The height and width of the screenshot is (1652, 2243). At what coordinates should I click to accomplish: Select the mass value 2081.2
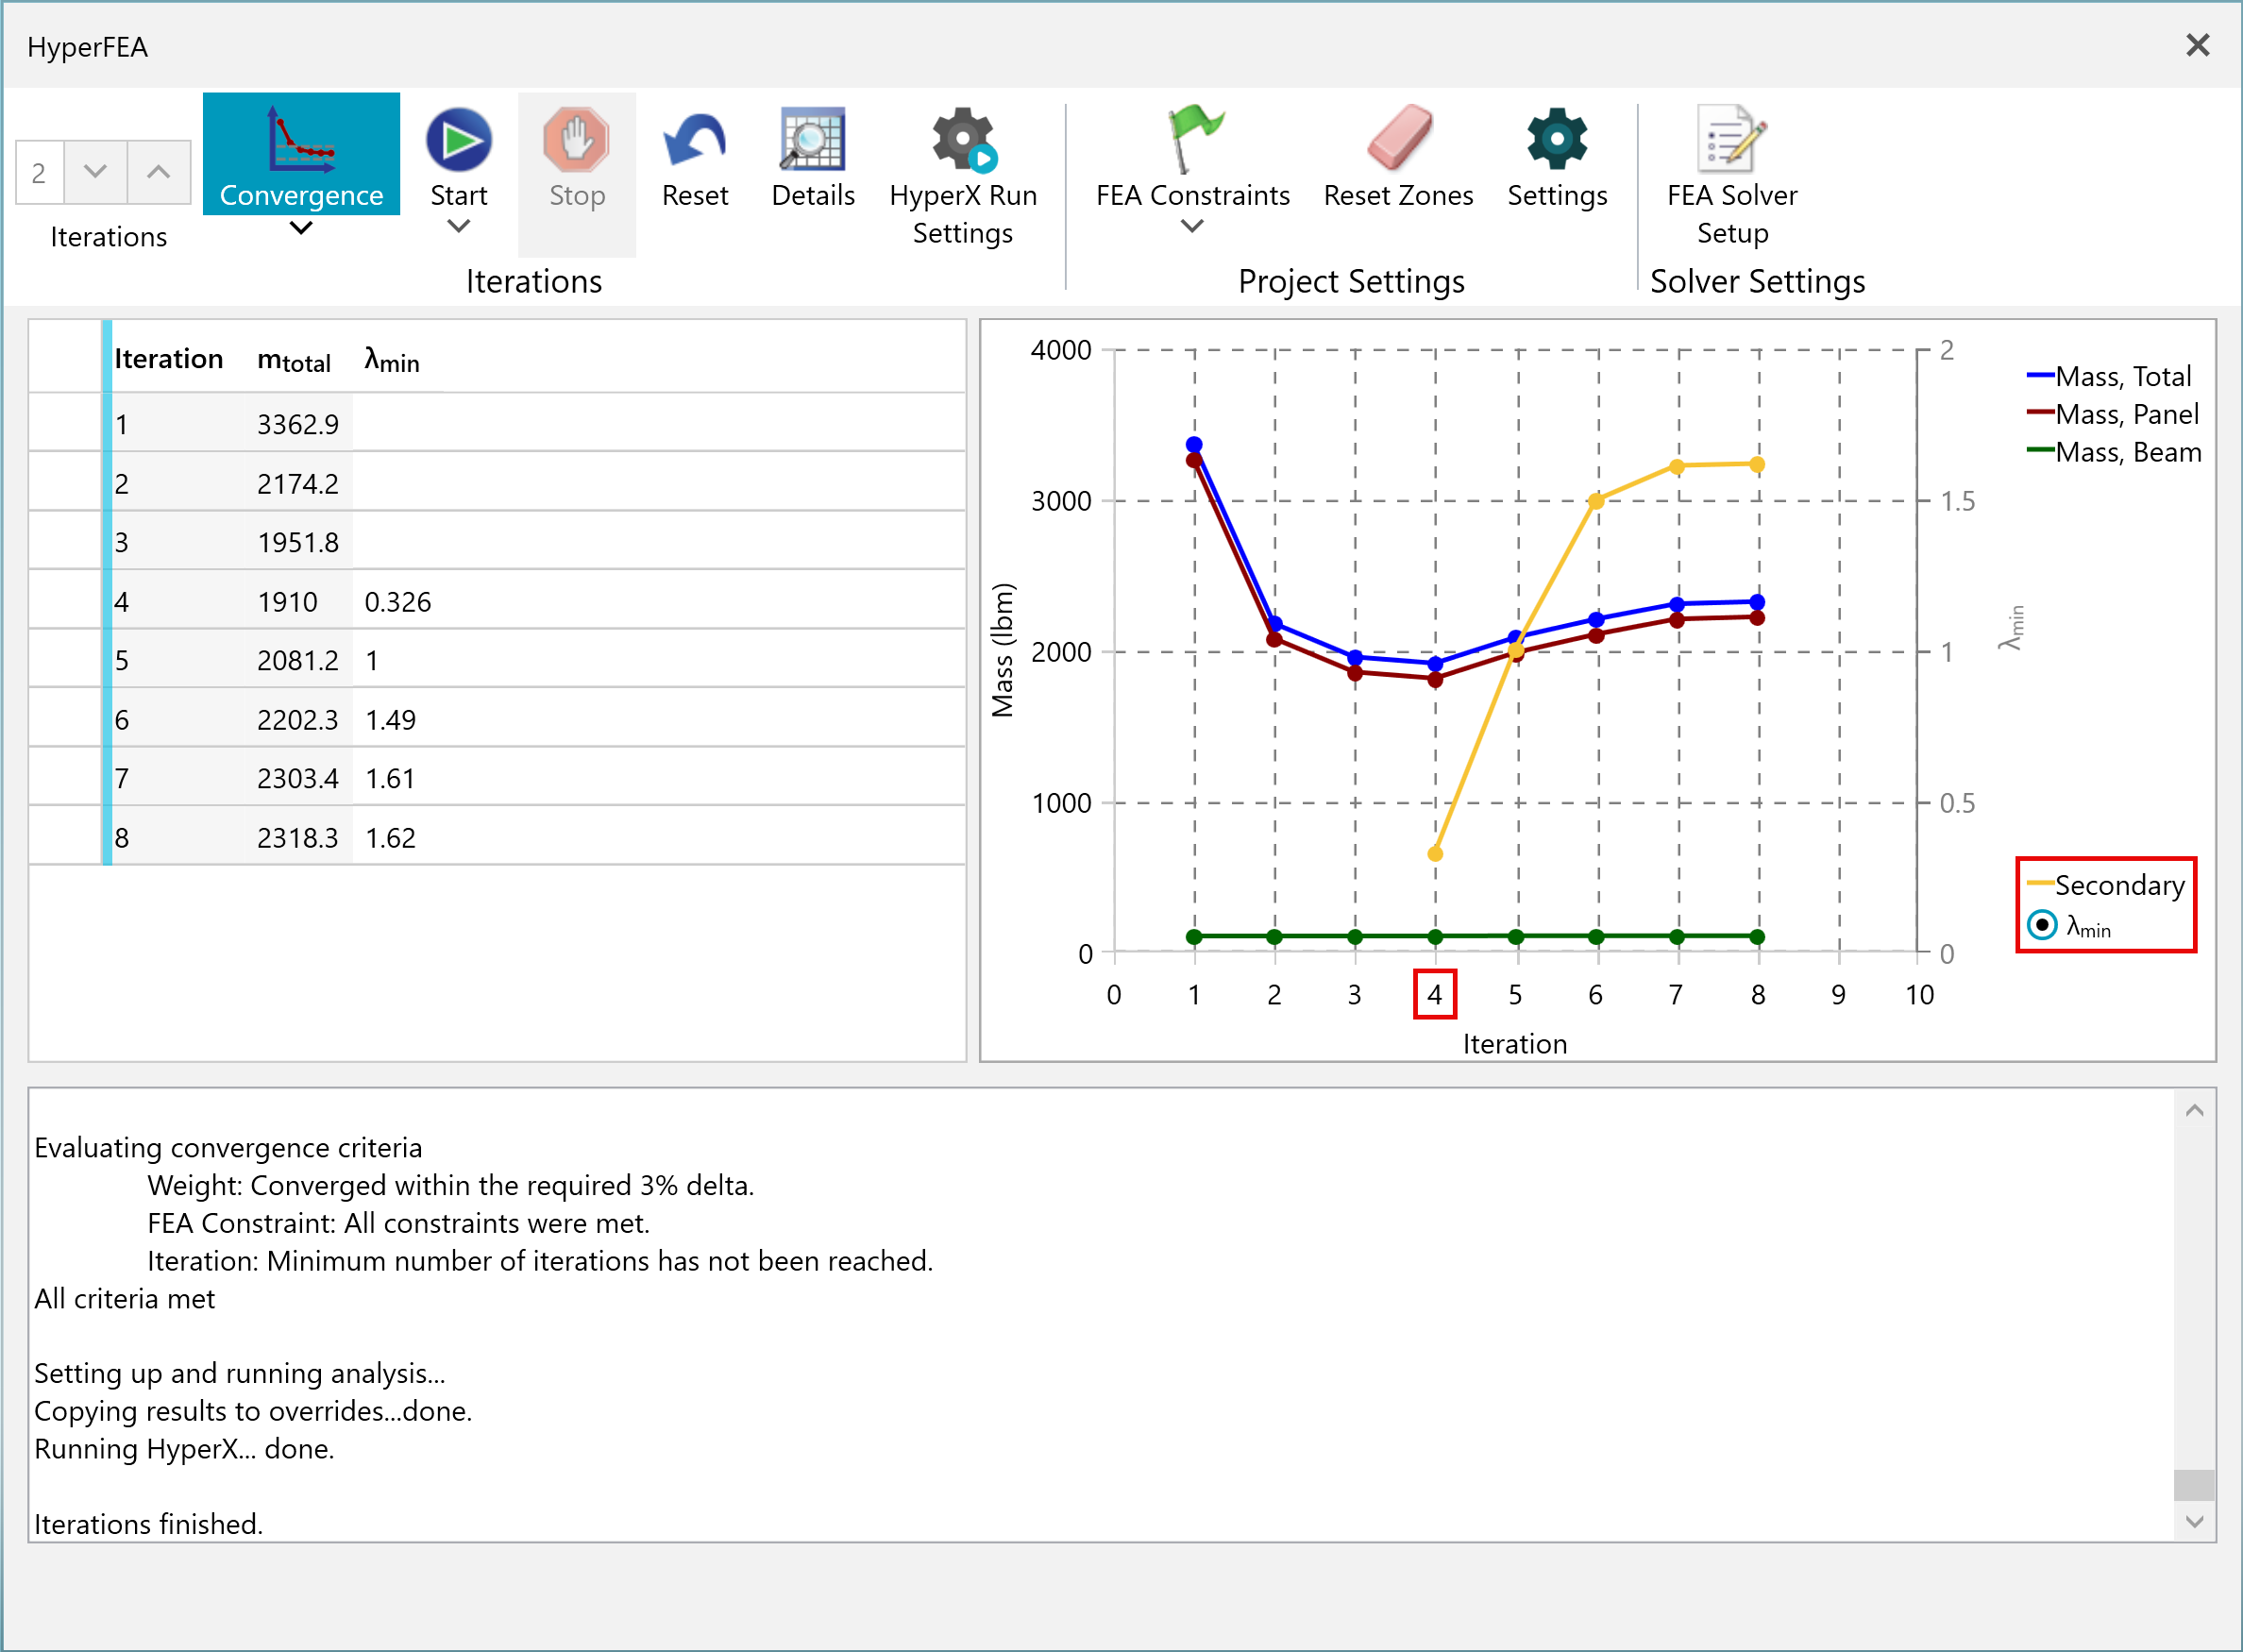tap(298, 660)
